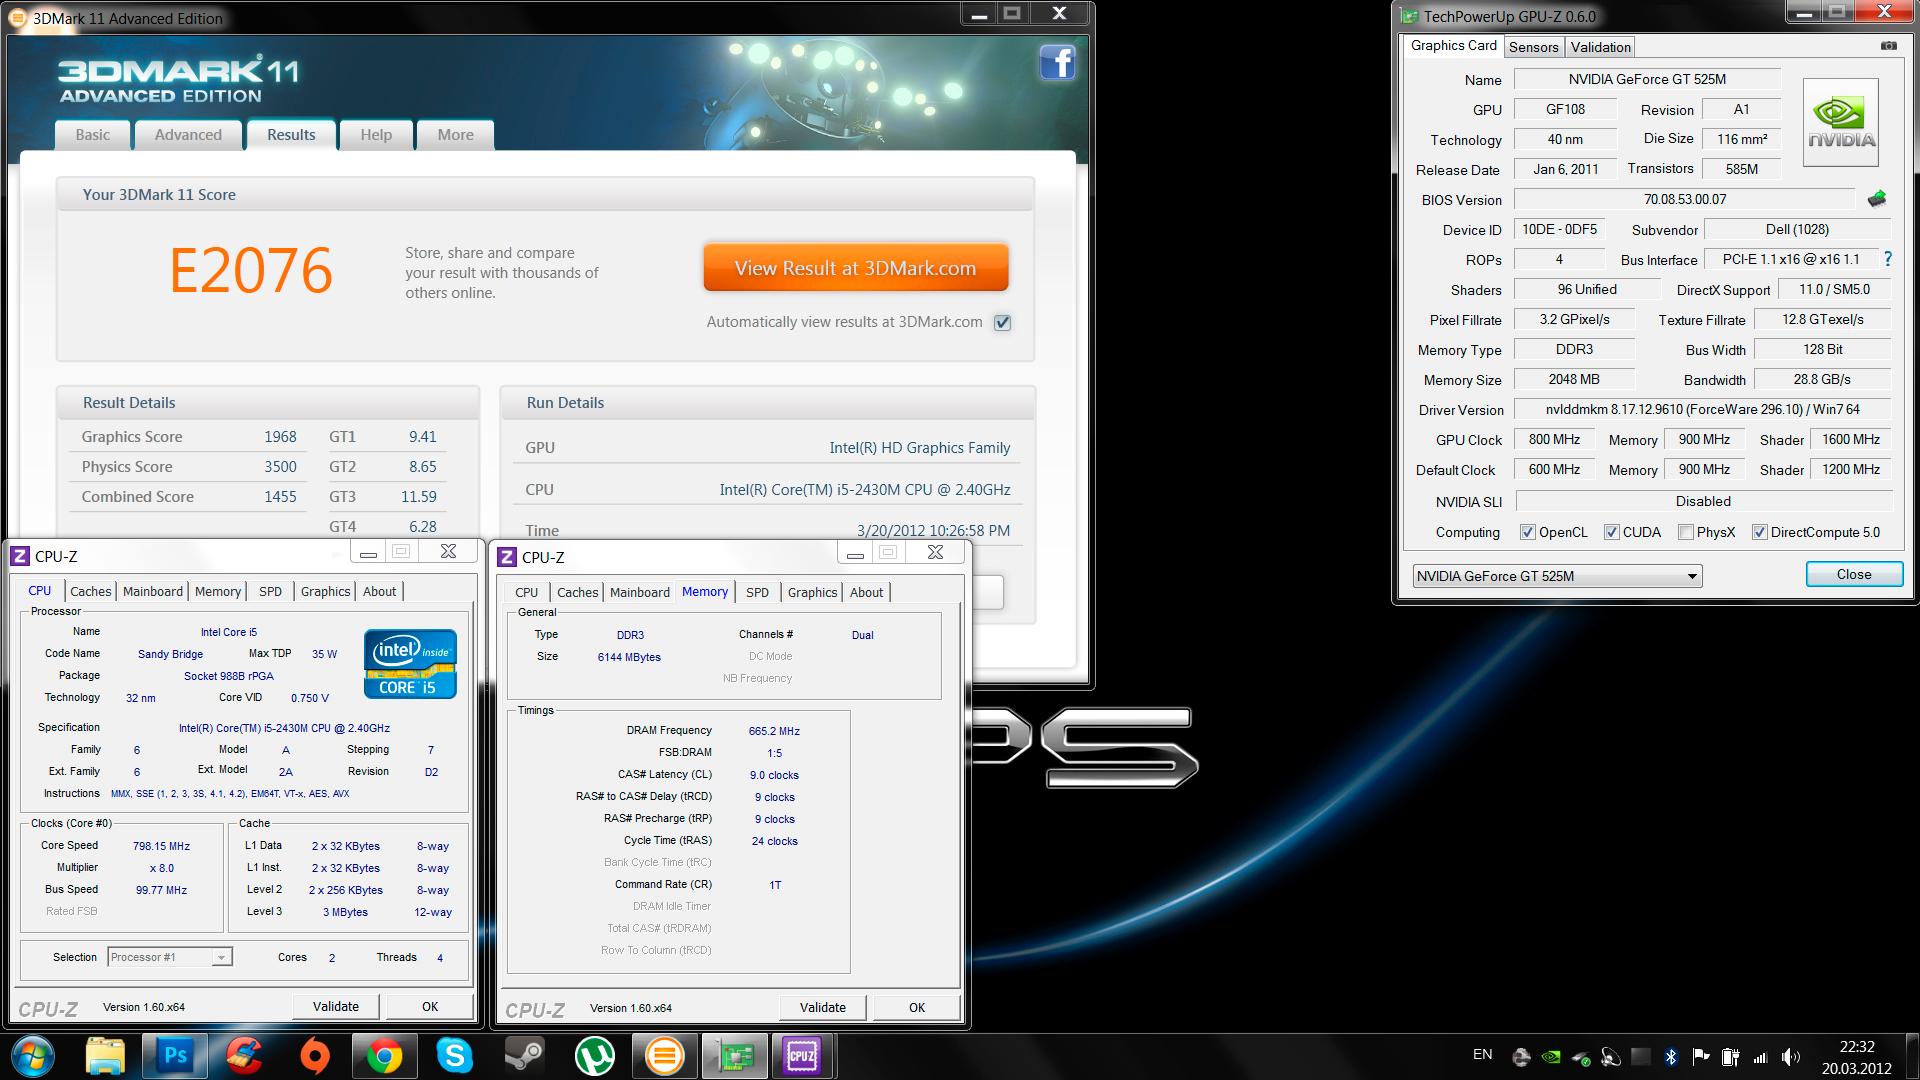
Task: Click Close button in GPU-Z
Action: tap(1853, 574)
